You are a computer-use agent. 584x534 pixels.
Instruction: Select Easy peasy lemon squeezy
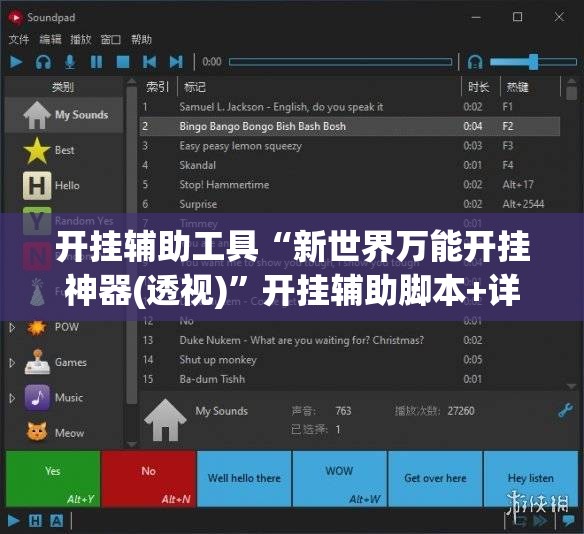350,146
